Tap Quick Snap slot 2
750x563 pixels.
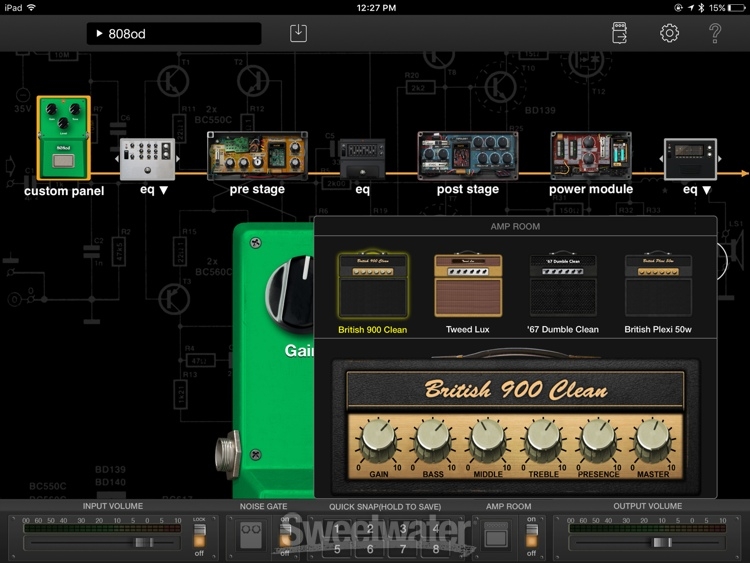(x=370, y=528)
